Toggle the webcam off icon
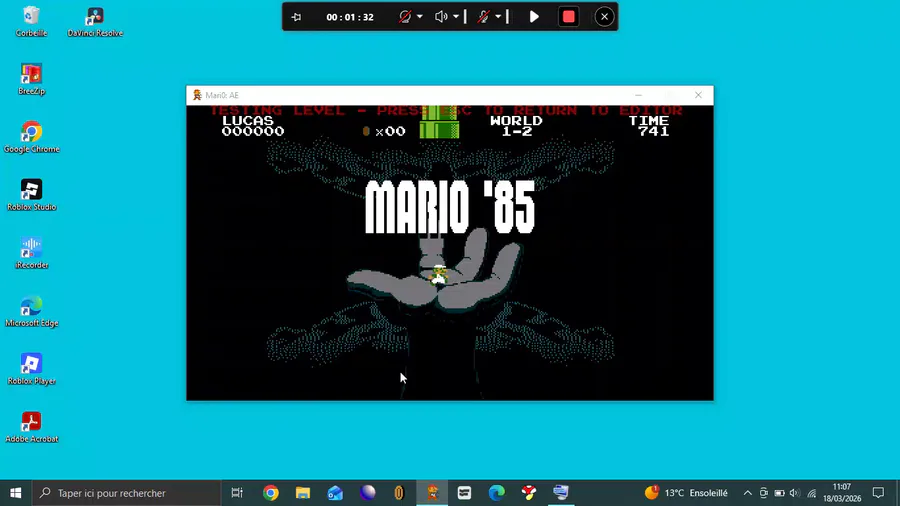The width and height of the screenshot is (900, 506). tap(405, 17)
